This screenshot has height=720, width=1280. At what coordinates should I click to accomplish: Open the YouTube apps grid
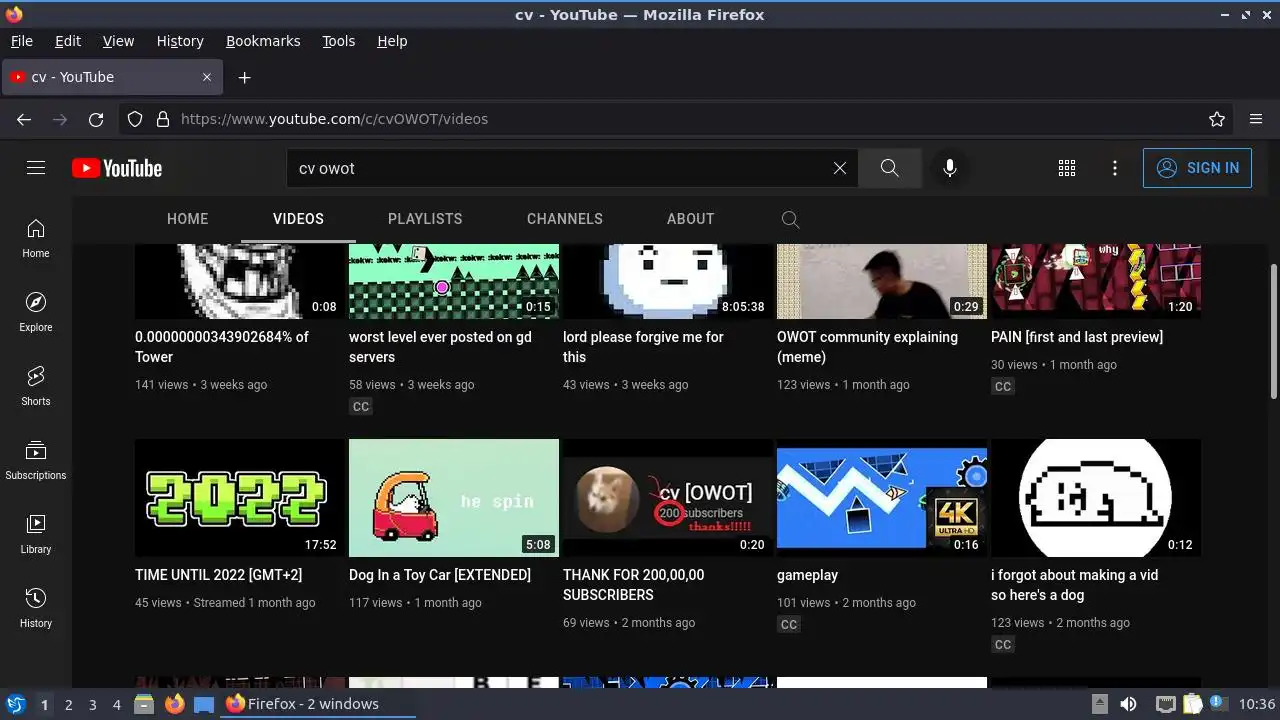1067,168
